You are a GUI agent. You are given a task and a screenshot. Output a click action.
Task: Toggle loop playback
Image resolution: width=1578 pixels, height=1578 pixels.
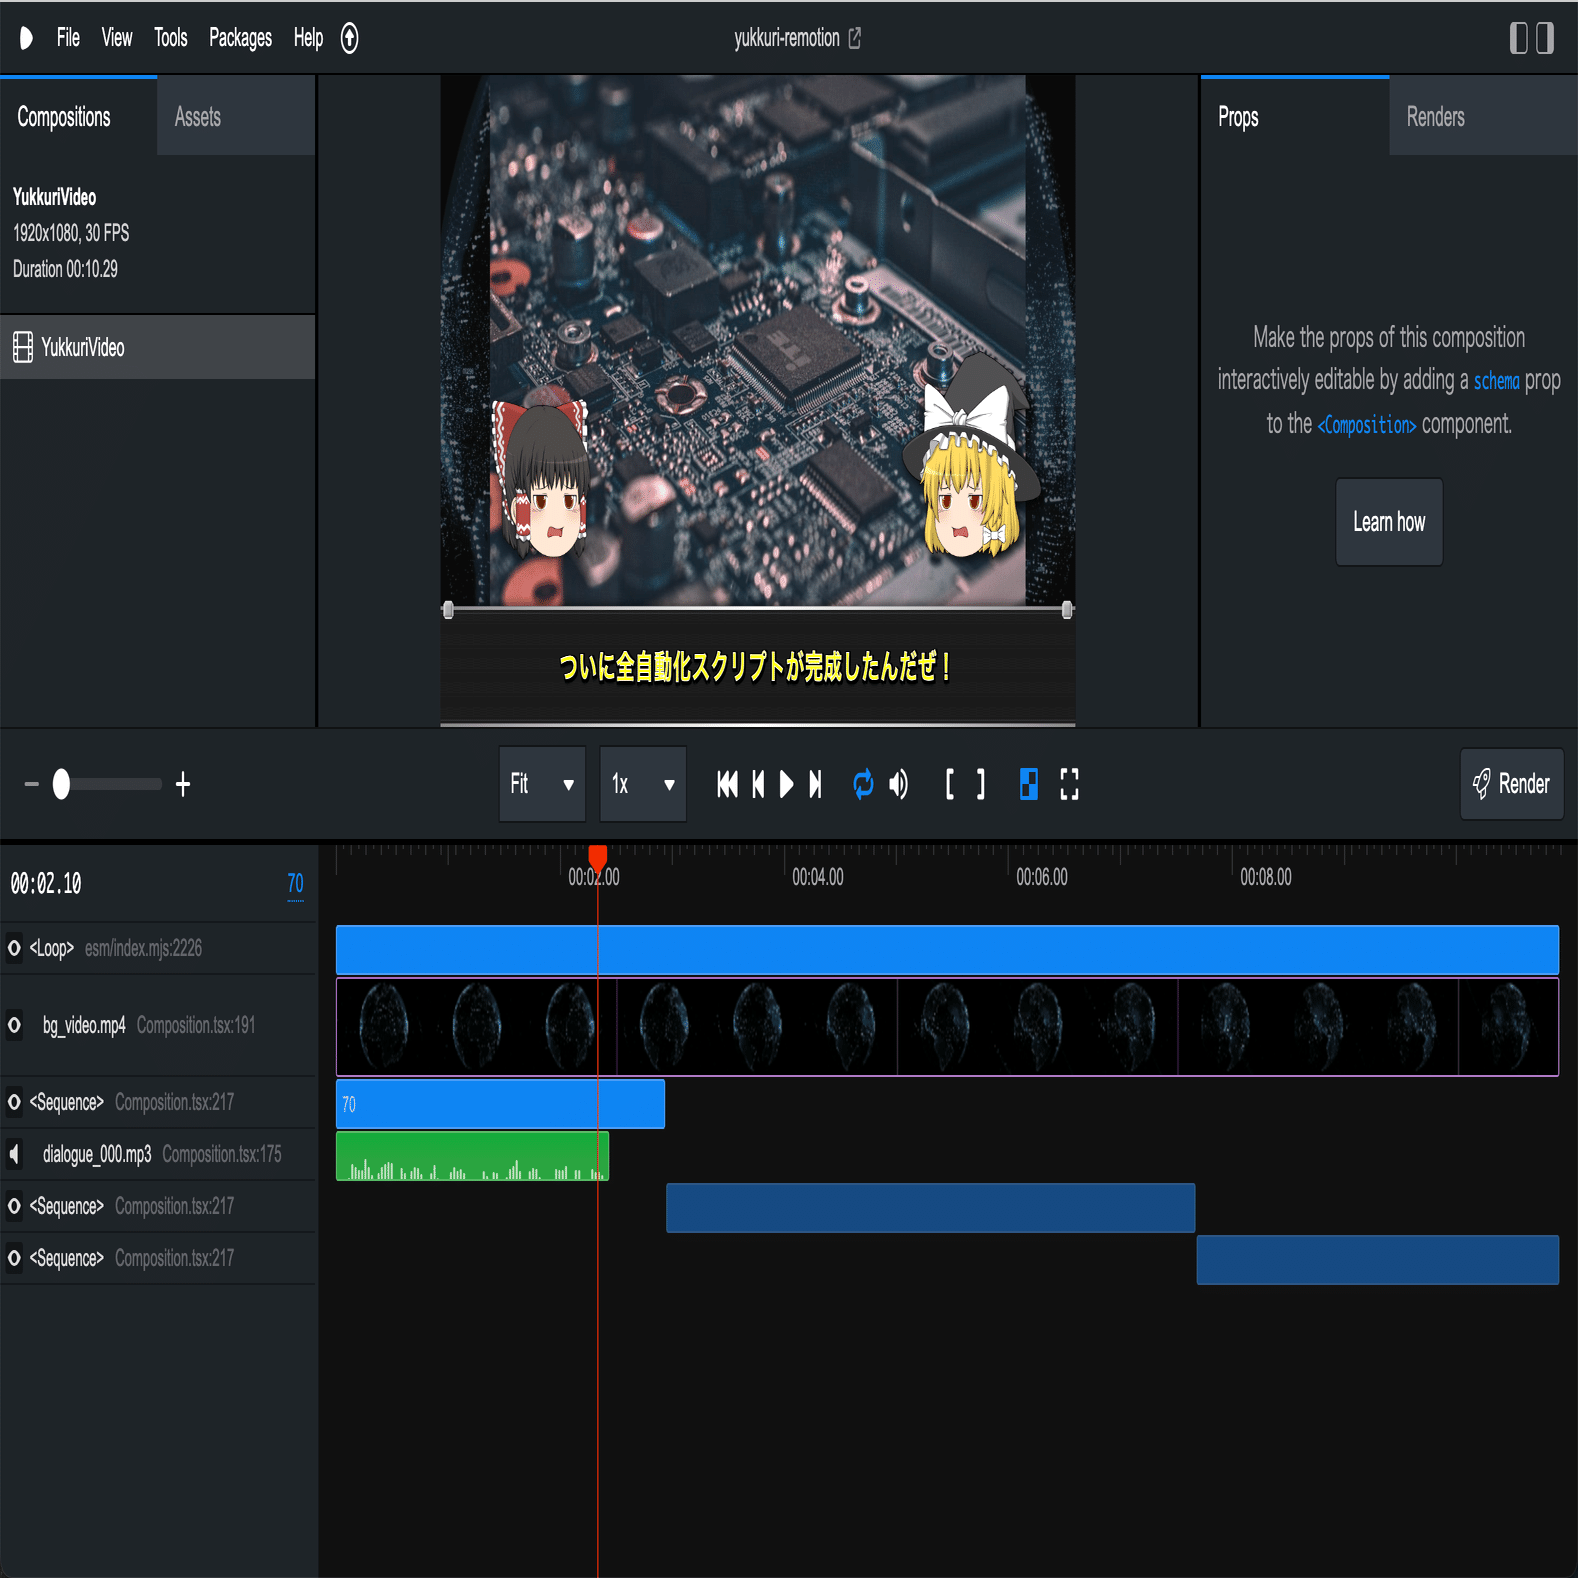pyautogui.click(x=863, y=784)
